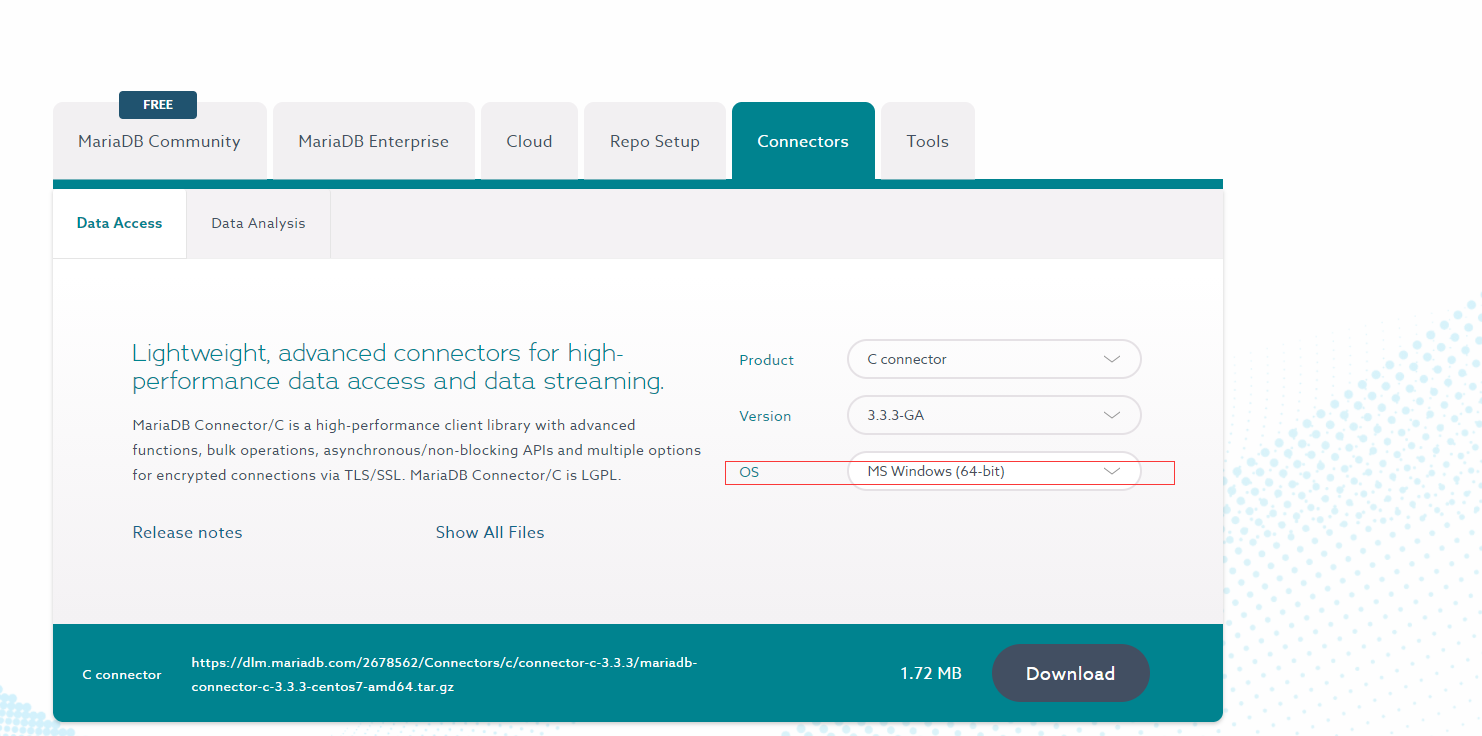Open the Cloud tab
Viewport: 1482px width, 736px height.
pyautogui.click(x=529, y=141)
